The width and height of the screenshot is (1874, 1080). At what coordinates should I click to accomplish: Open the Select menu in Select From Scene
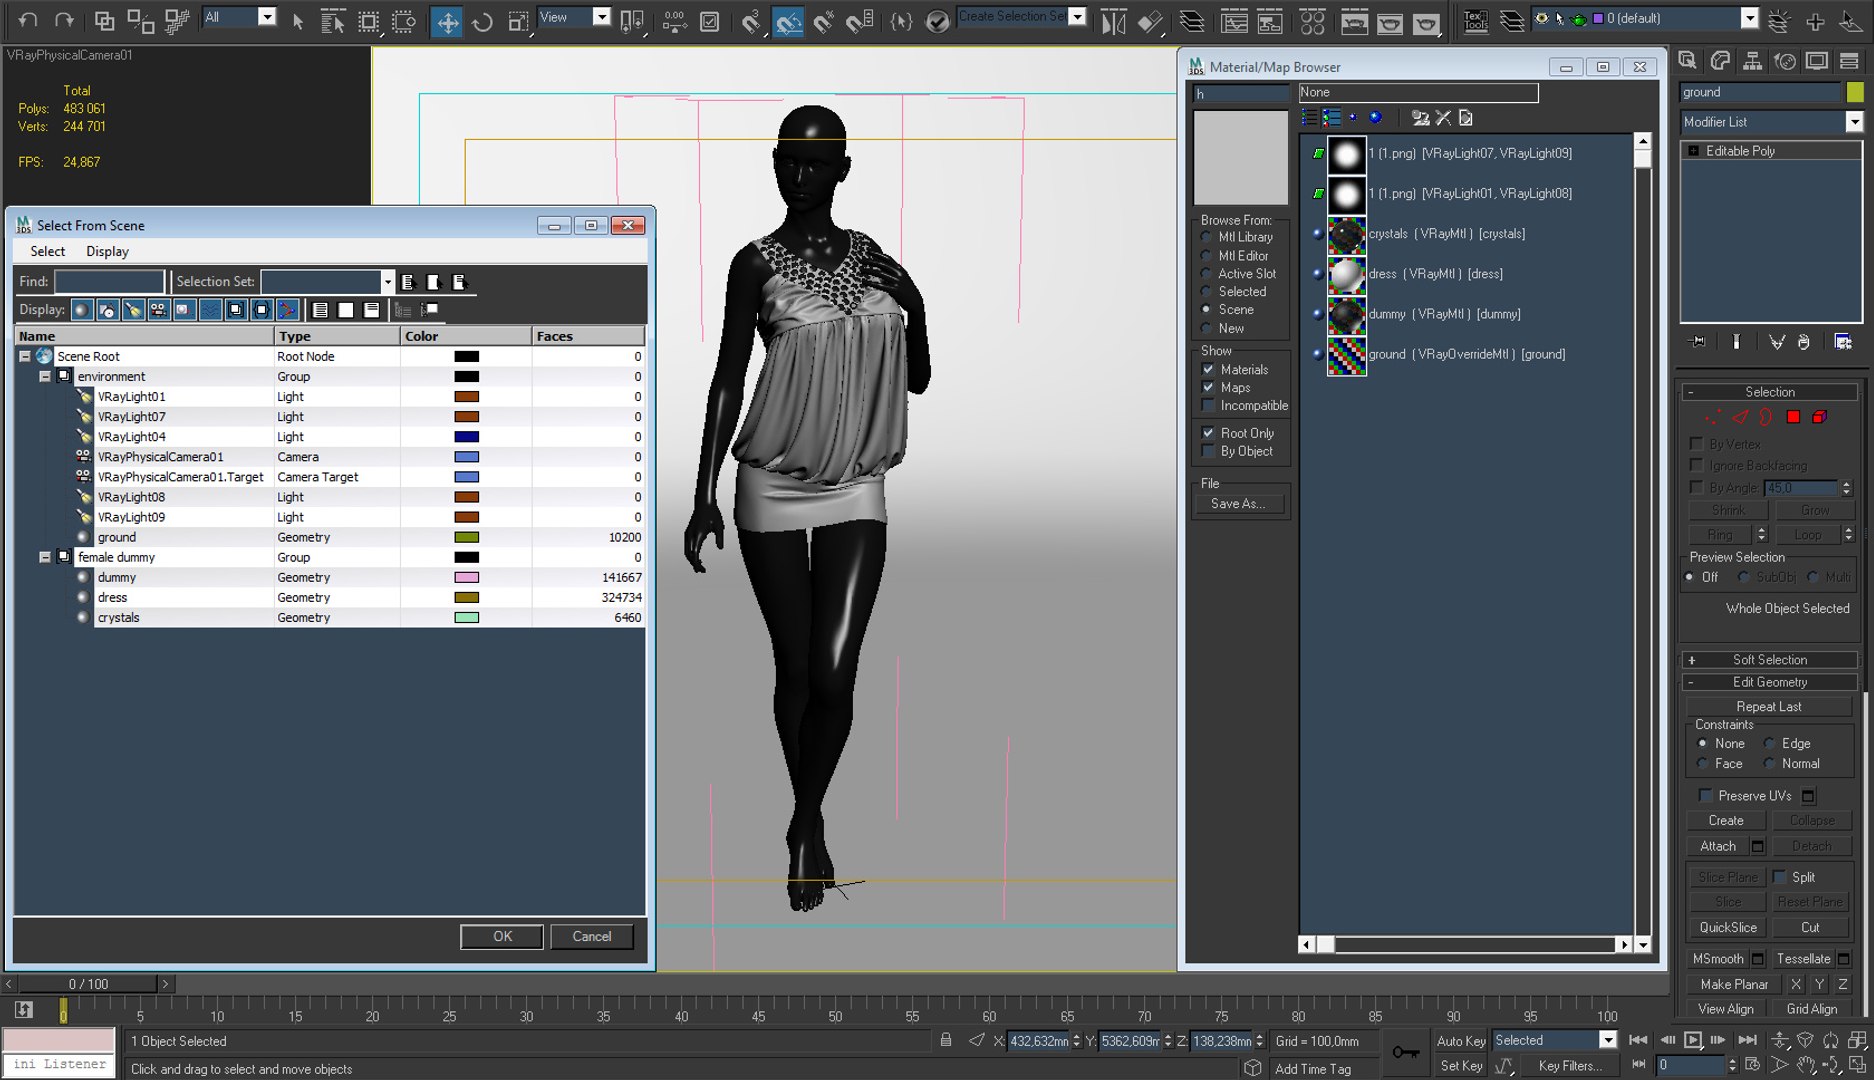click(x=47, y=251)
